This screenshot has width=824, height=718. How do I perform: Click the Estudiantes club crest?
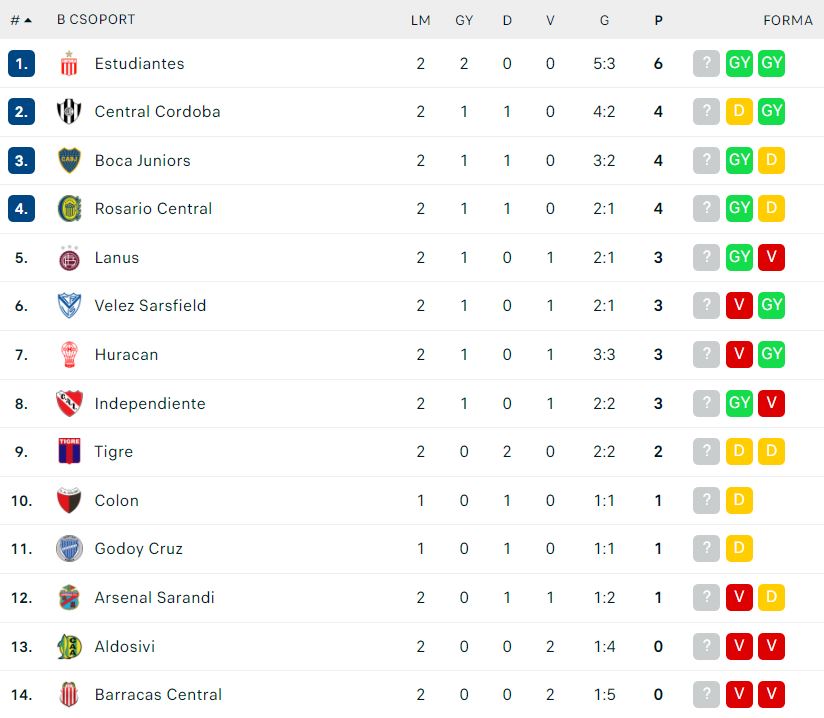(x=69, y=64)
